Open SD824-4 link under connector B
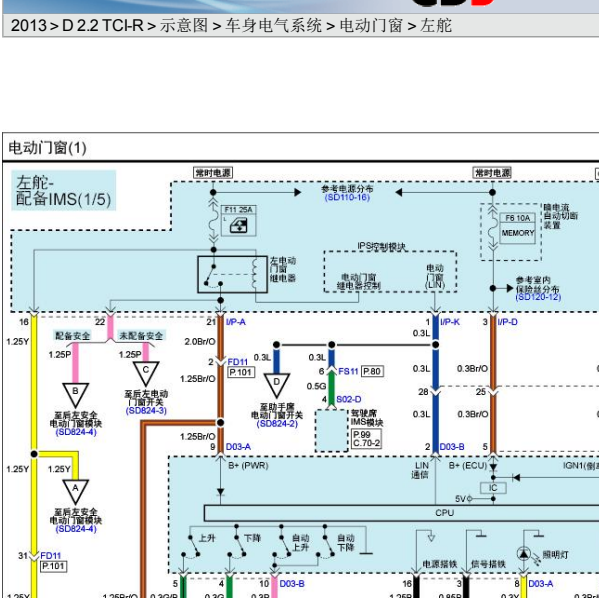Image resolution: width=599 pixels, height=598 pixels. 76,432
